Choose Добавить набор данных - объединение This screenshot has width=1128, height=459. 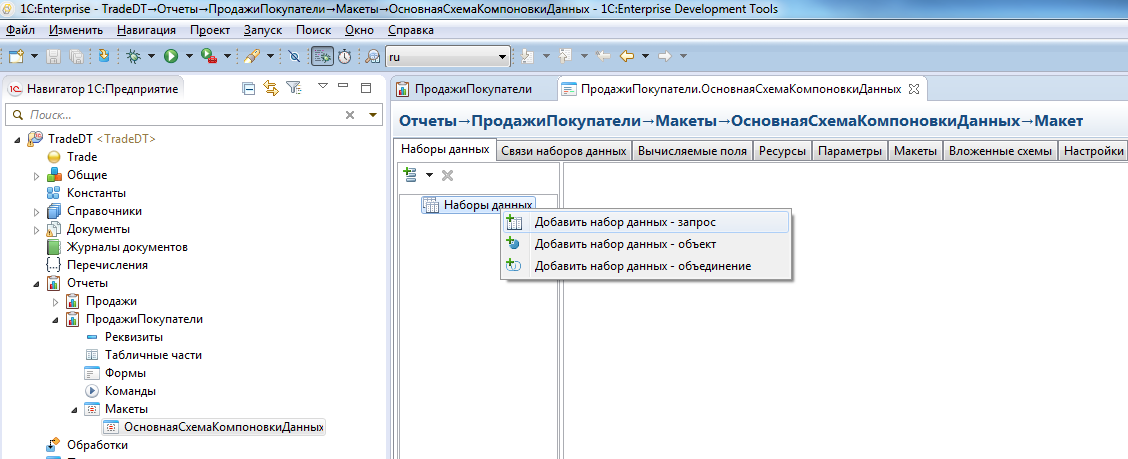pos(646,265)
